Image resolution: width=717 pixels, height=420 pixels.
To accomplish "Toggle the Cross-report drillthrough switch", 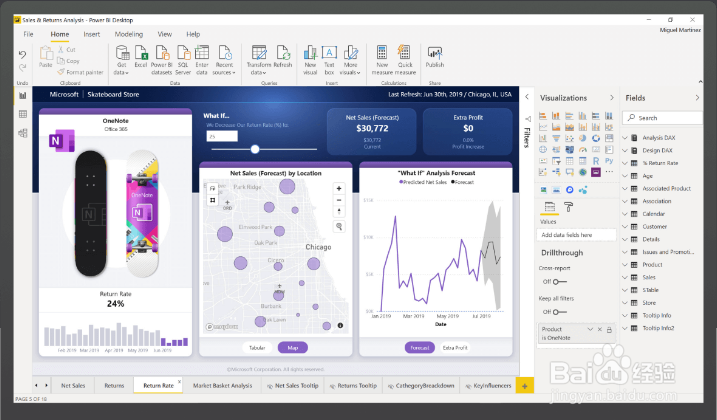I will pyautogui.click(x=559, y=281).
